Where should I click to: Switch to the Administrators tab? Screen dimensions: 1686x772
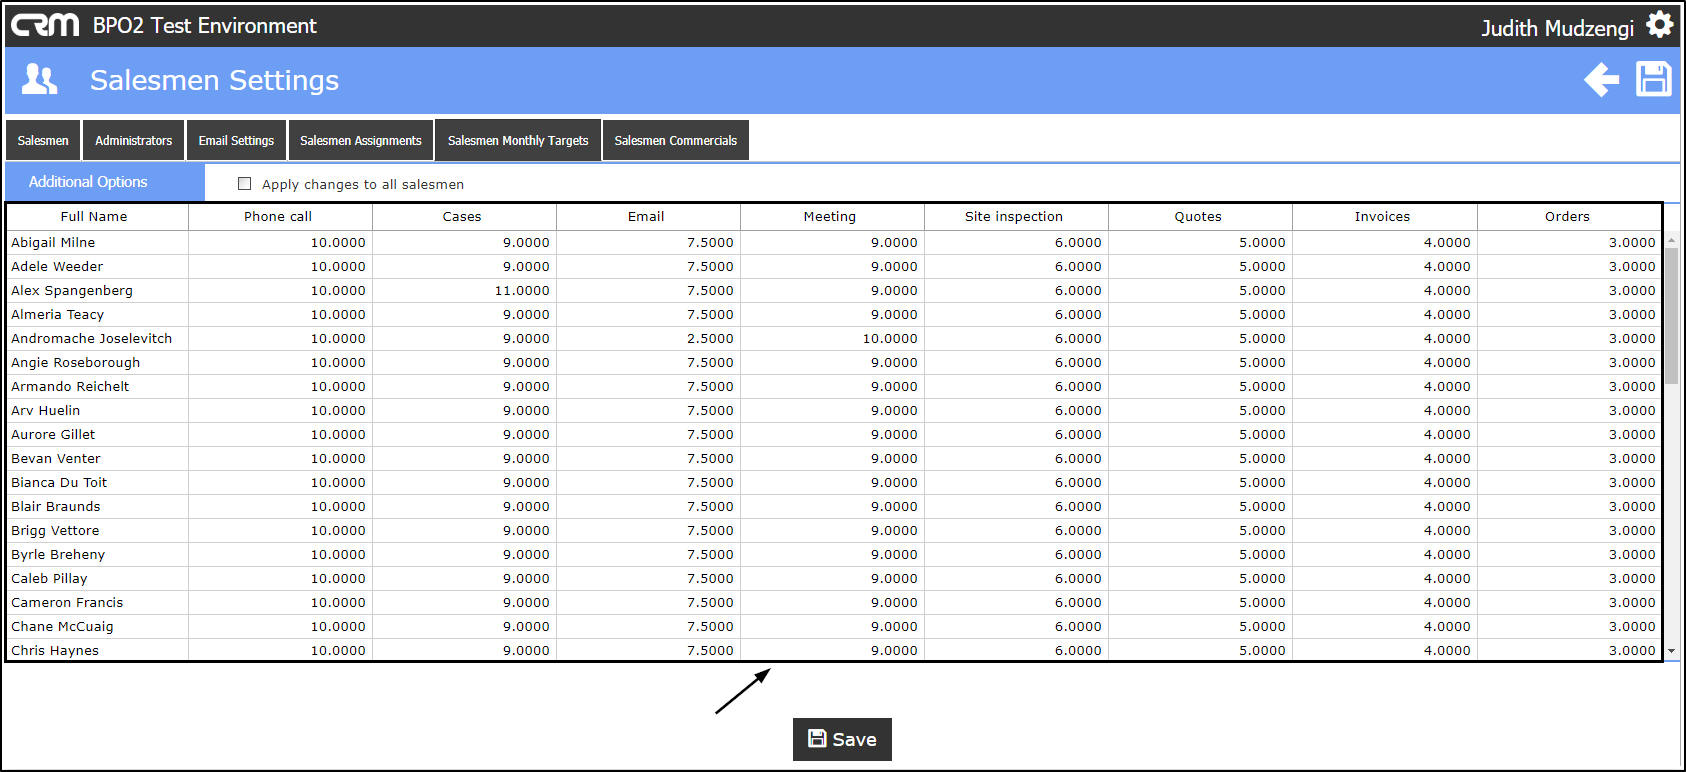click(x=133, y=141)
